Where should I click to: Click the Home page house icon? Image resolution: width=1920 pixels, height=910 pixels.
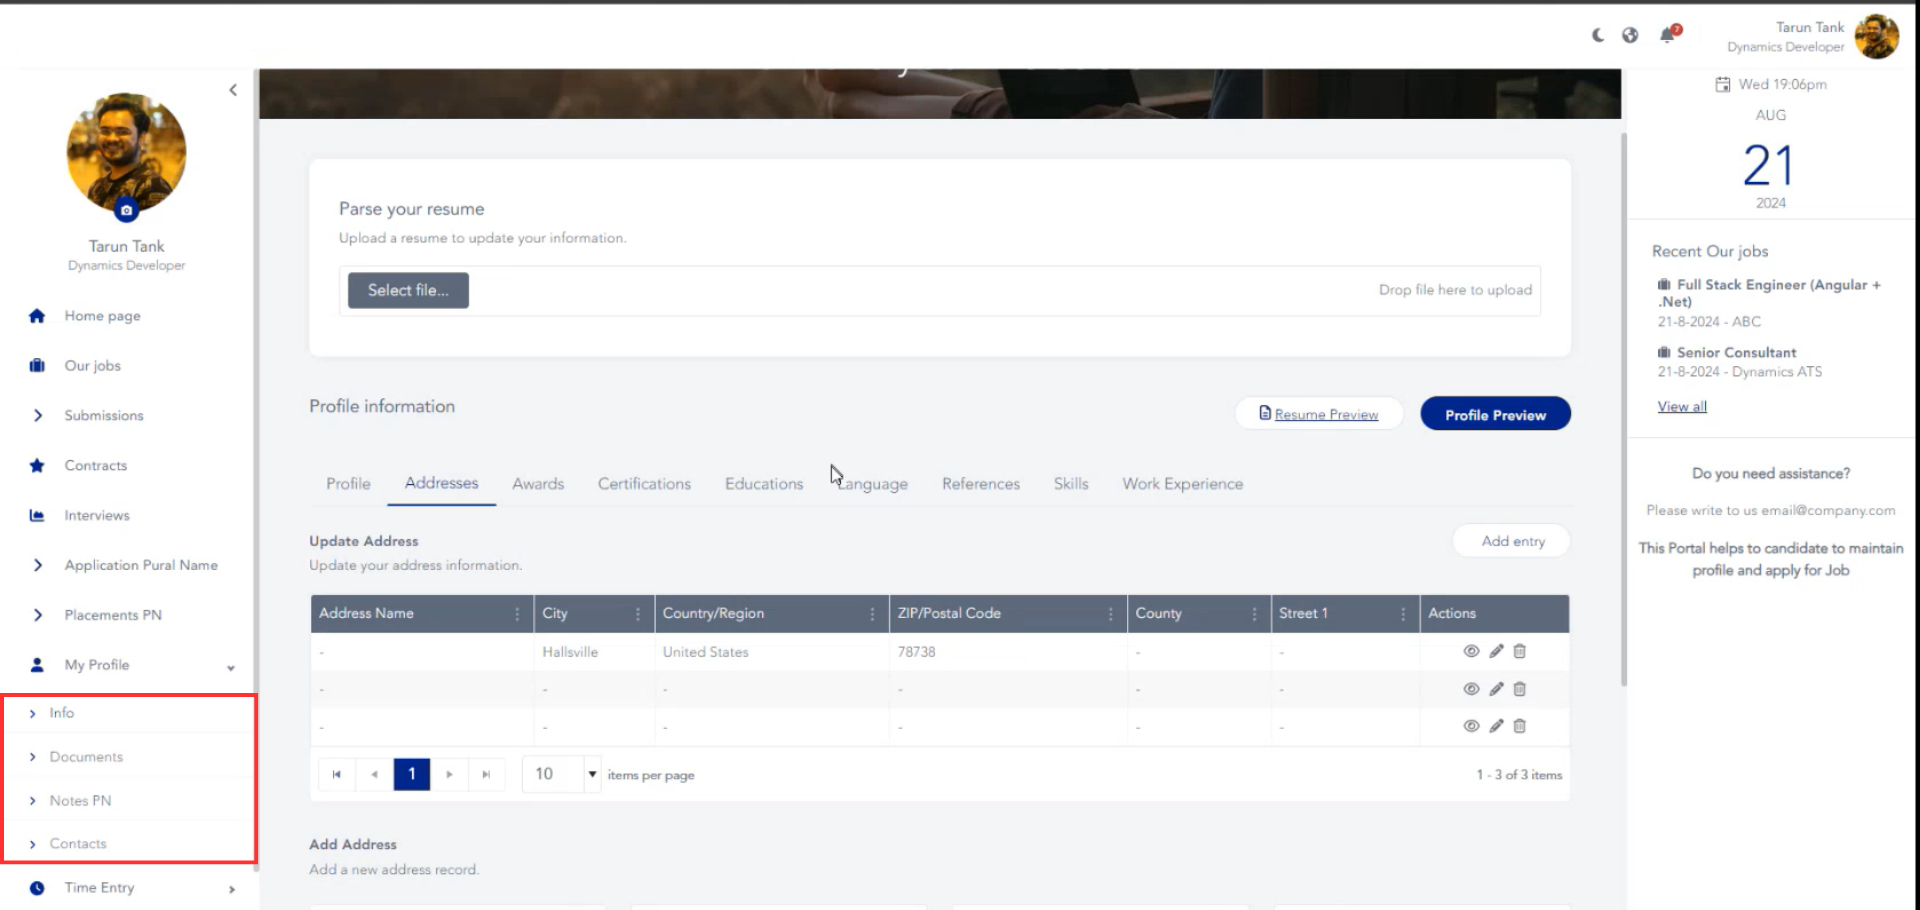pos(37,316)
